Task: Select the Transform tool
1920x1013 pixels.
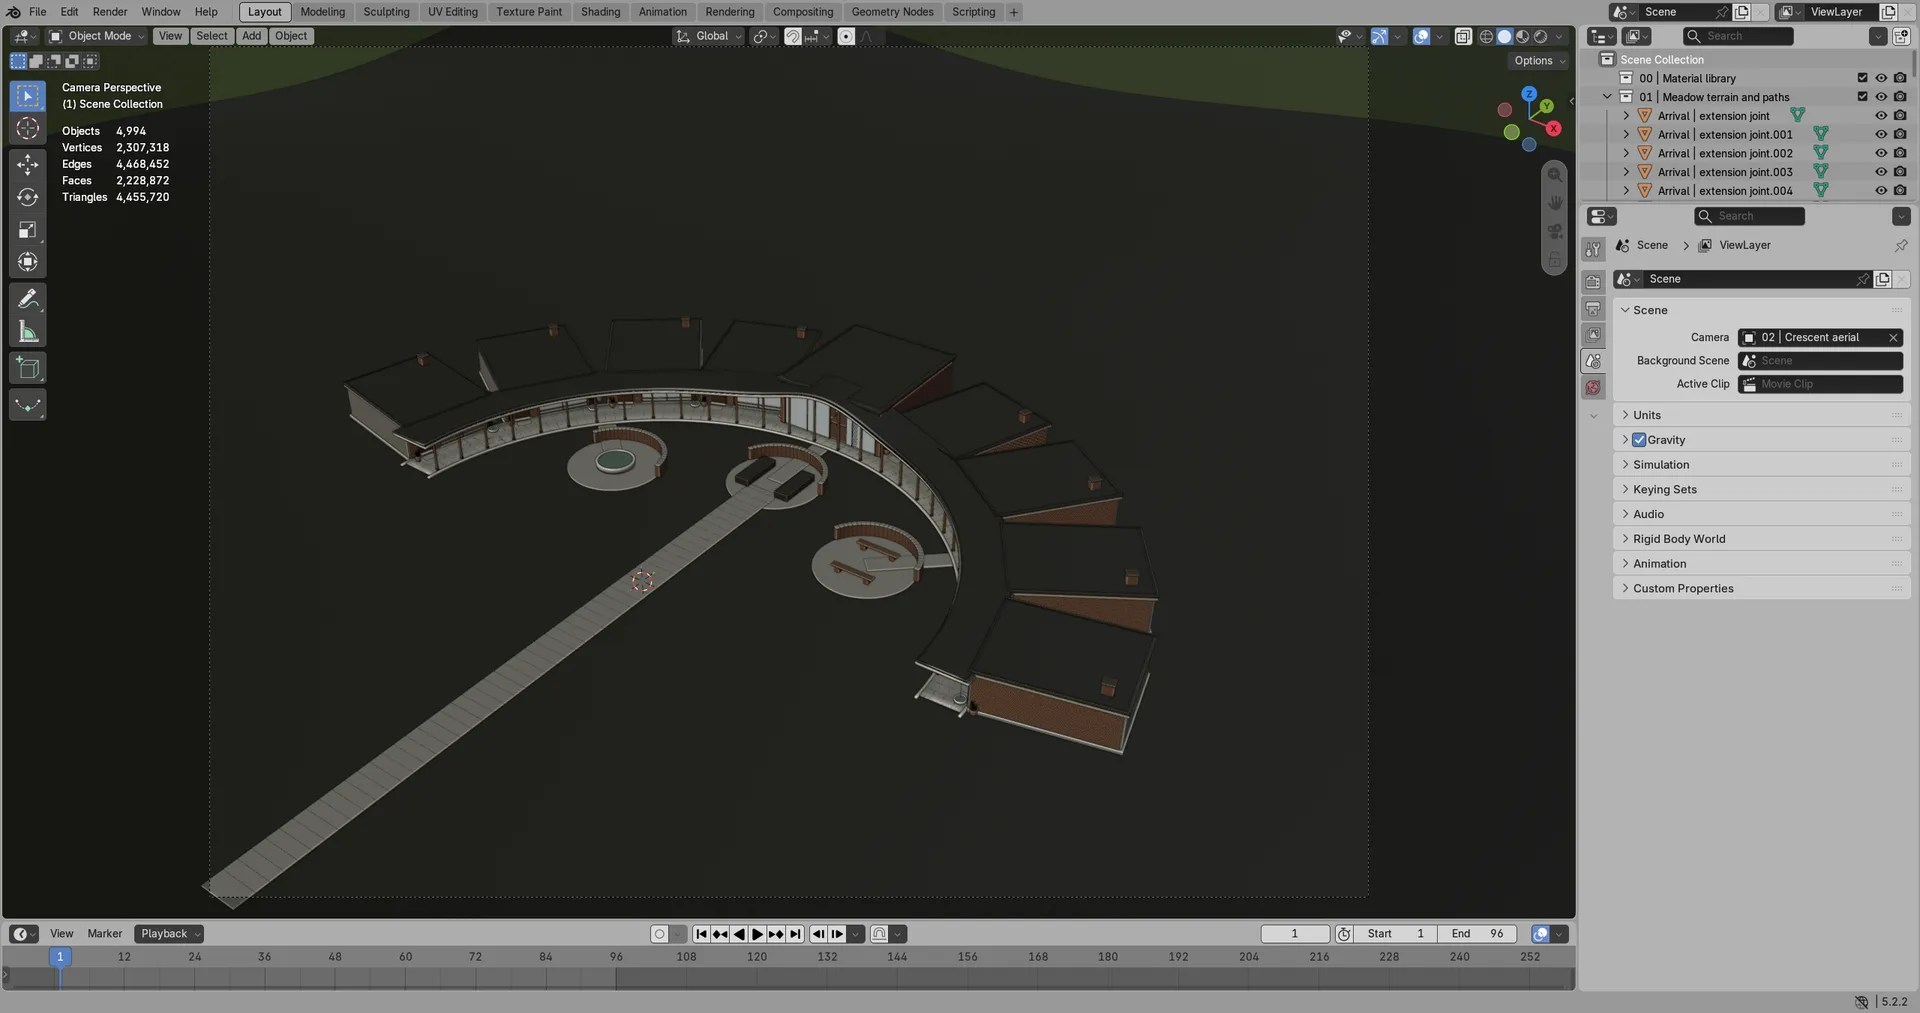Action: pos(28,262)
